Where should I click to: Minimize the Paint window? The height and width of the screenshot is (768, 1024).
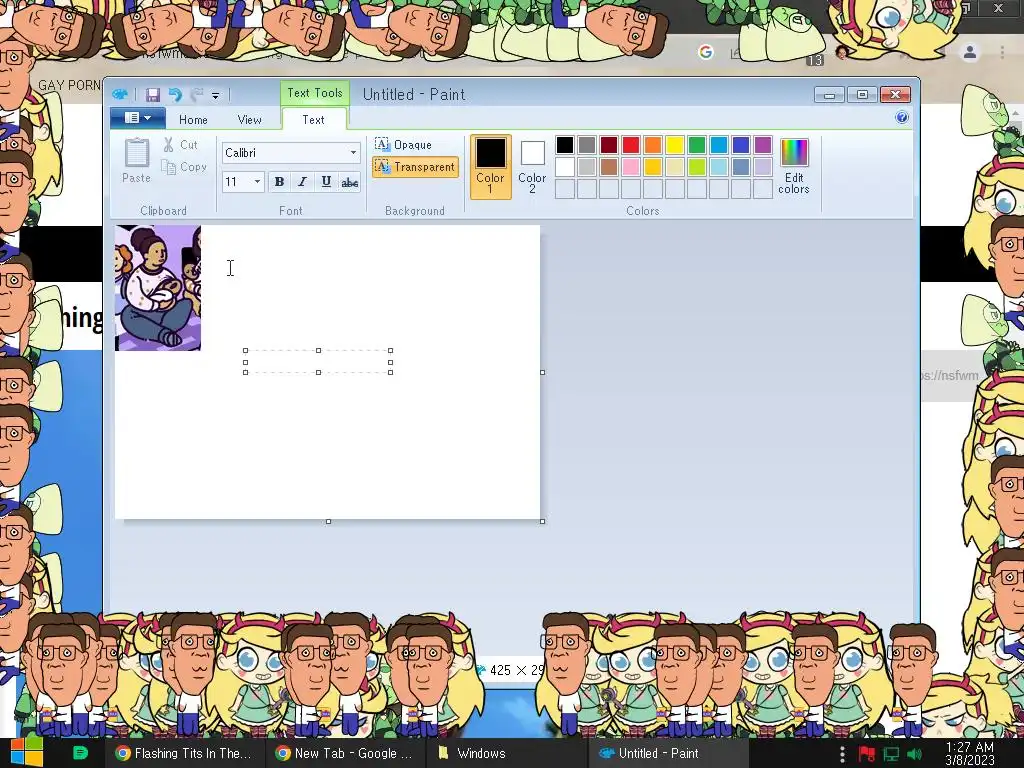[x=829, y=95]
